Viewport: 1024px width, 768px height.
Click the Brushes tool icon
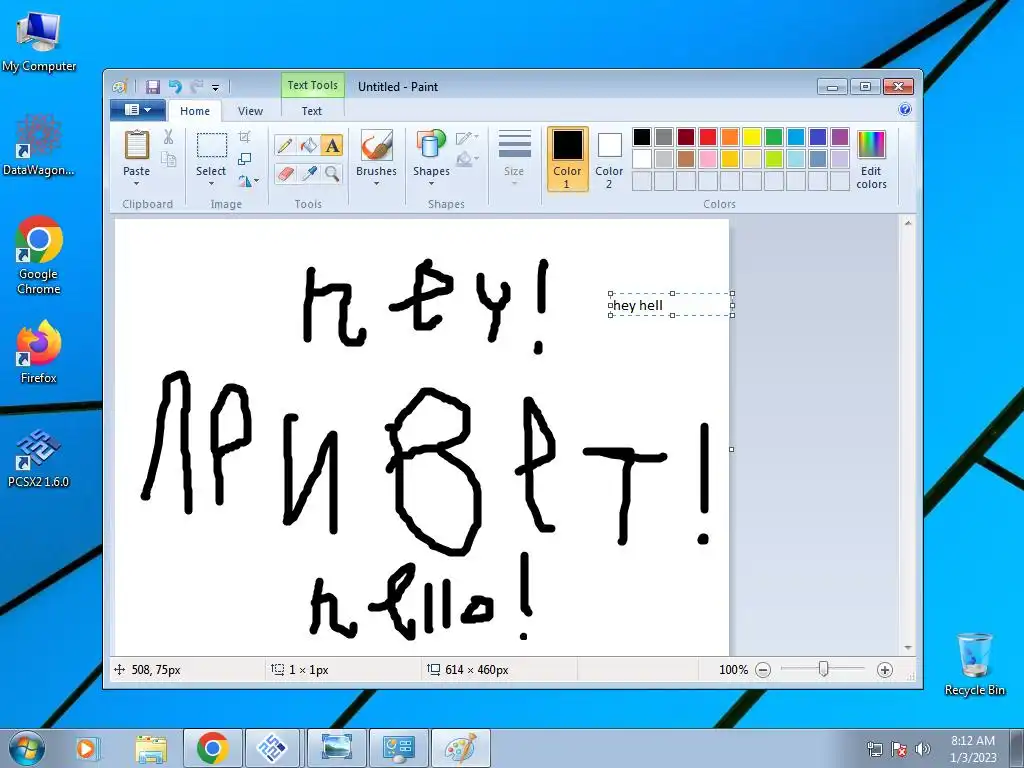point(376,145)
